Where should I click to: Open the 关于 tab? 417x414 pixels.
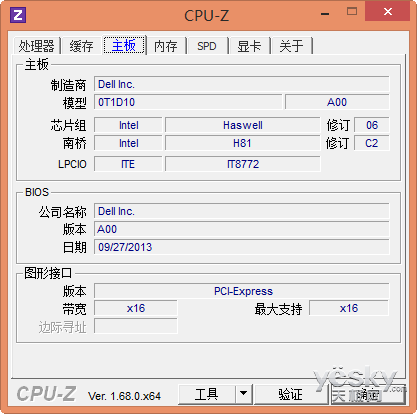pos(291,46)
